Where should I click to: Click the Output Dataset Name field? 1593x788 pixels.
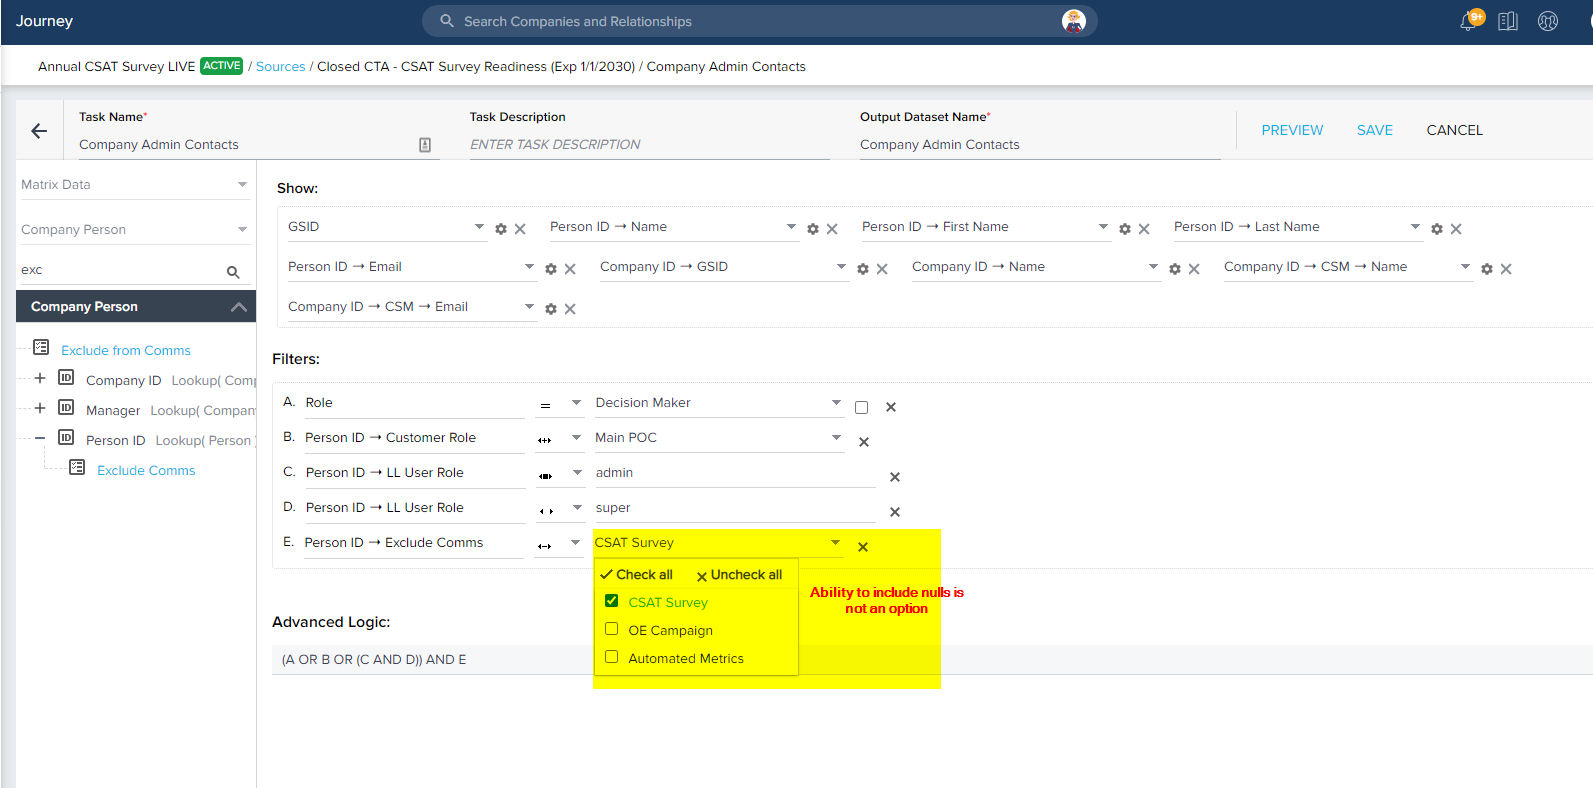tap(1040, 145)
